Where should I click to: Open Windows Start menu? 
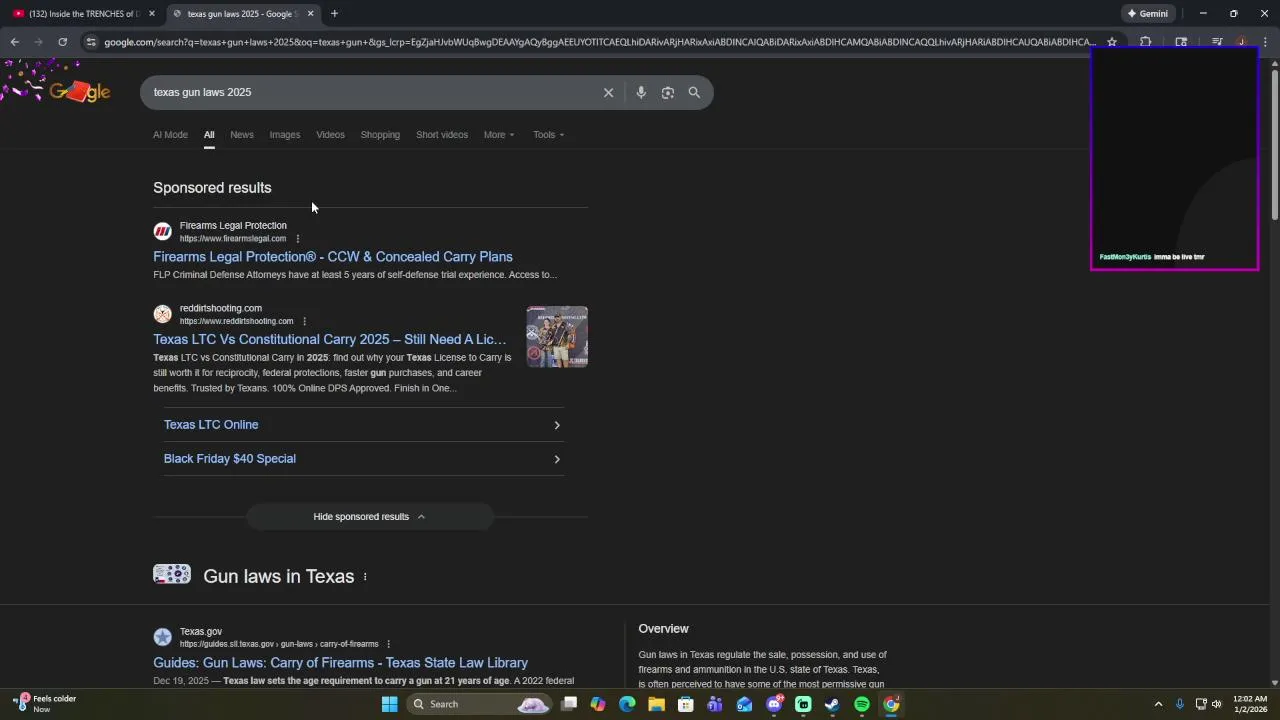[x=389, y=704]
